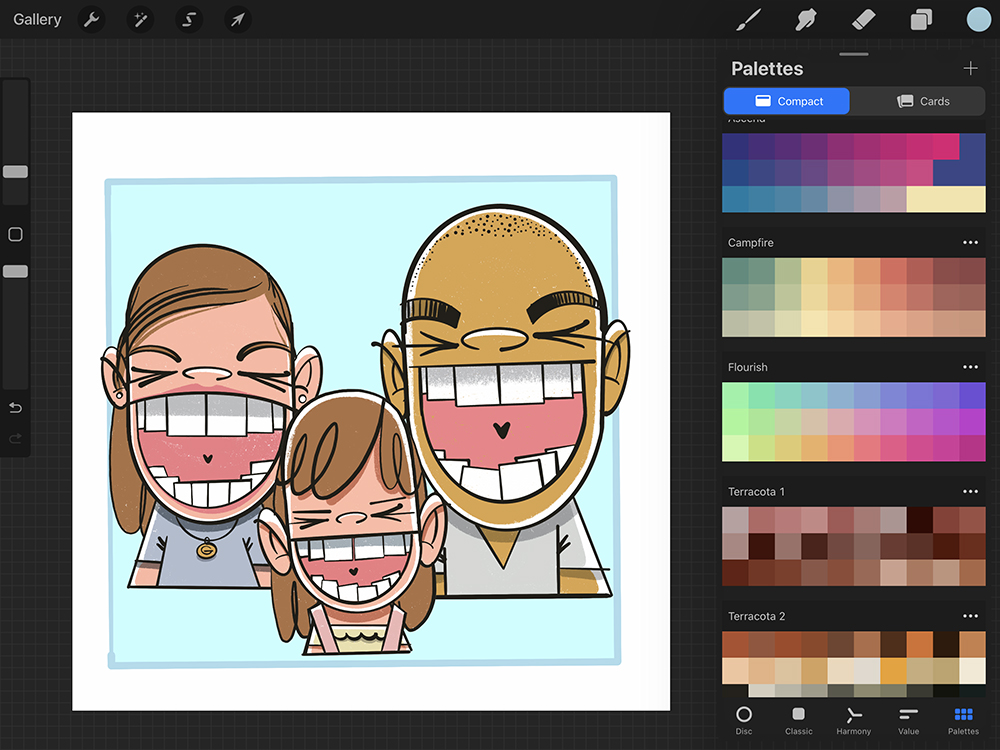Open the Actions wrench menu
This screenshot has height=750, width=1000.
[92, 20]
